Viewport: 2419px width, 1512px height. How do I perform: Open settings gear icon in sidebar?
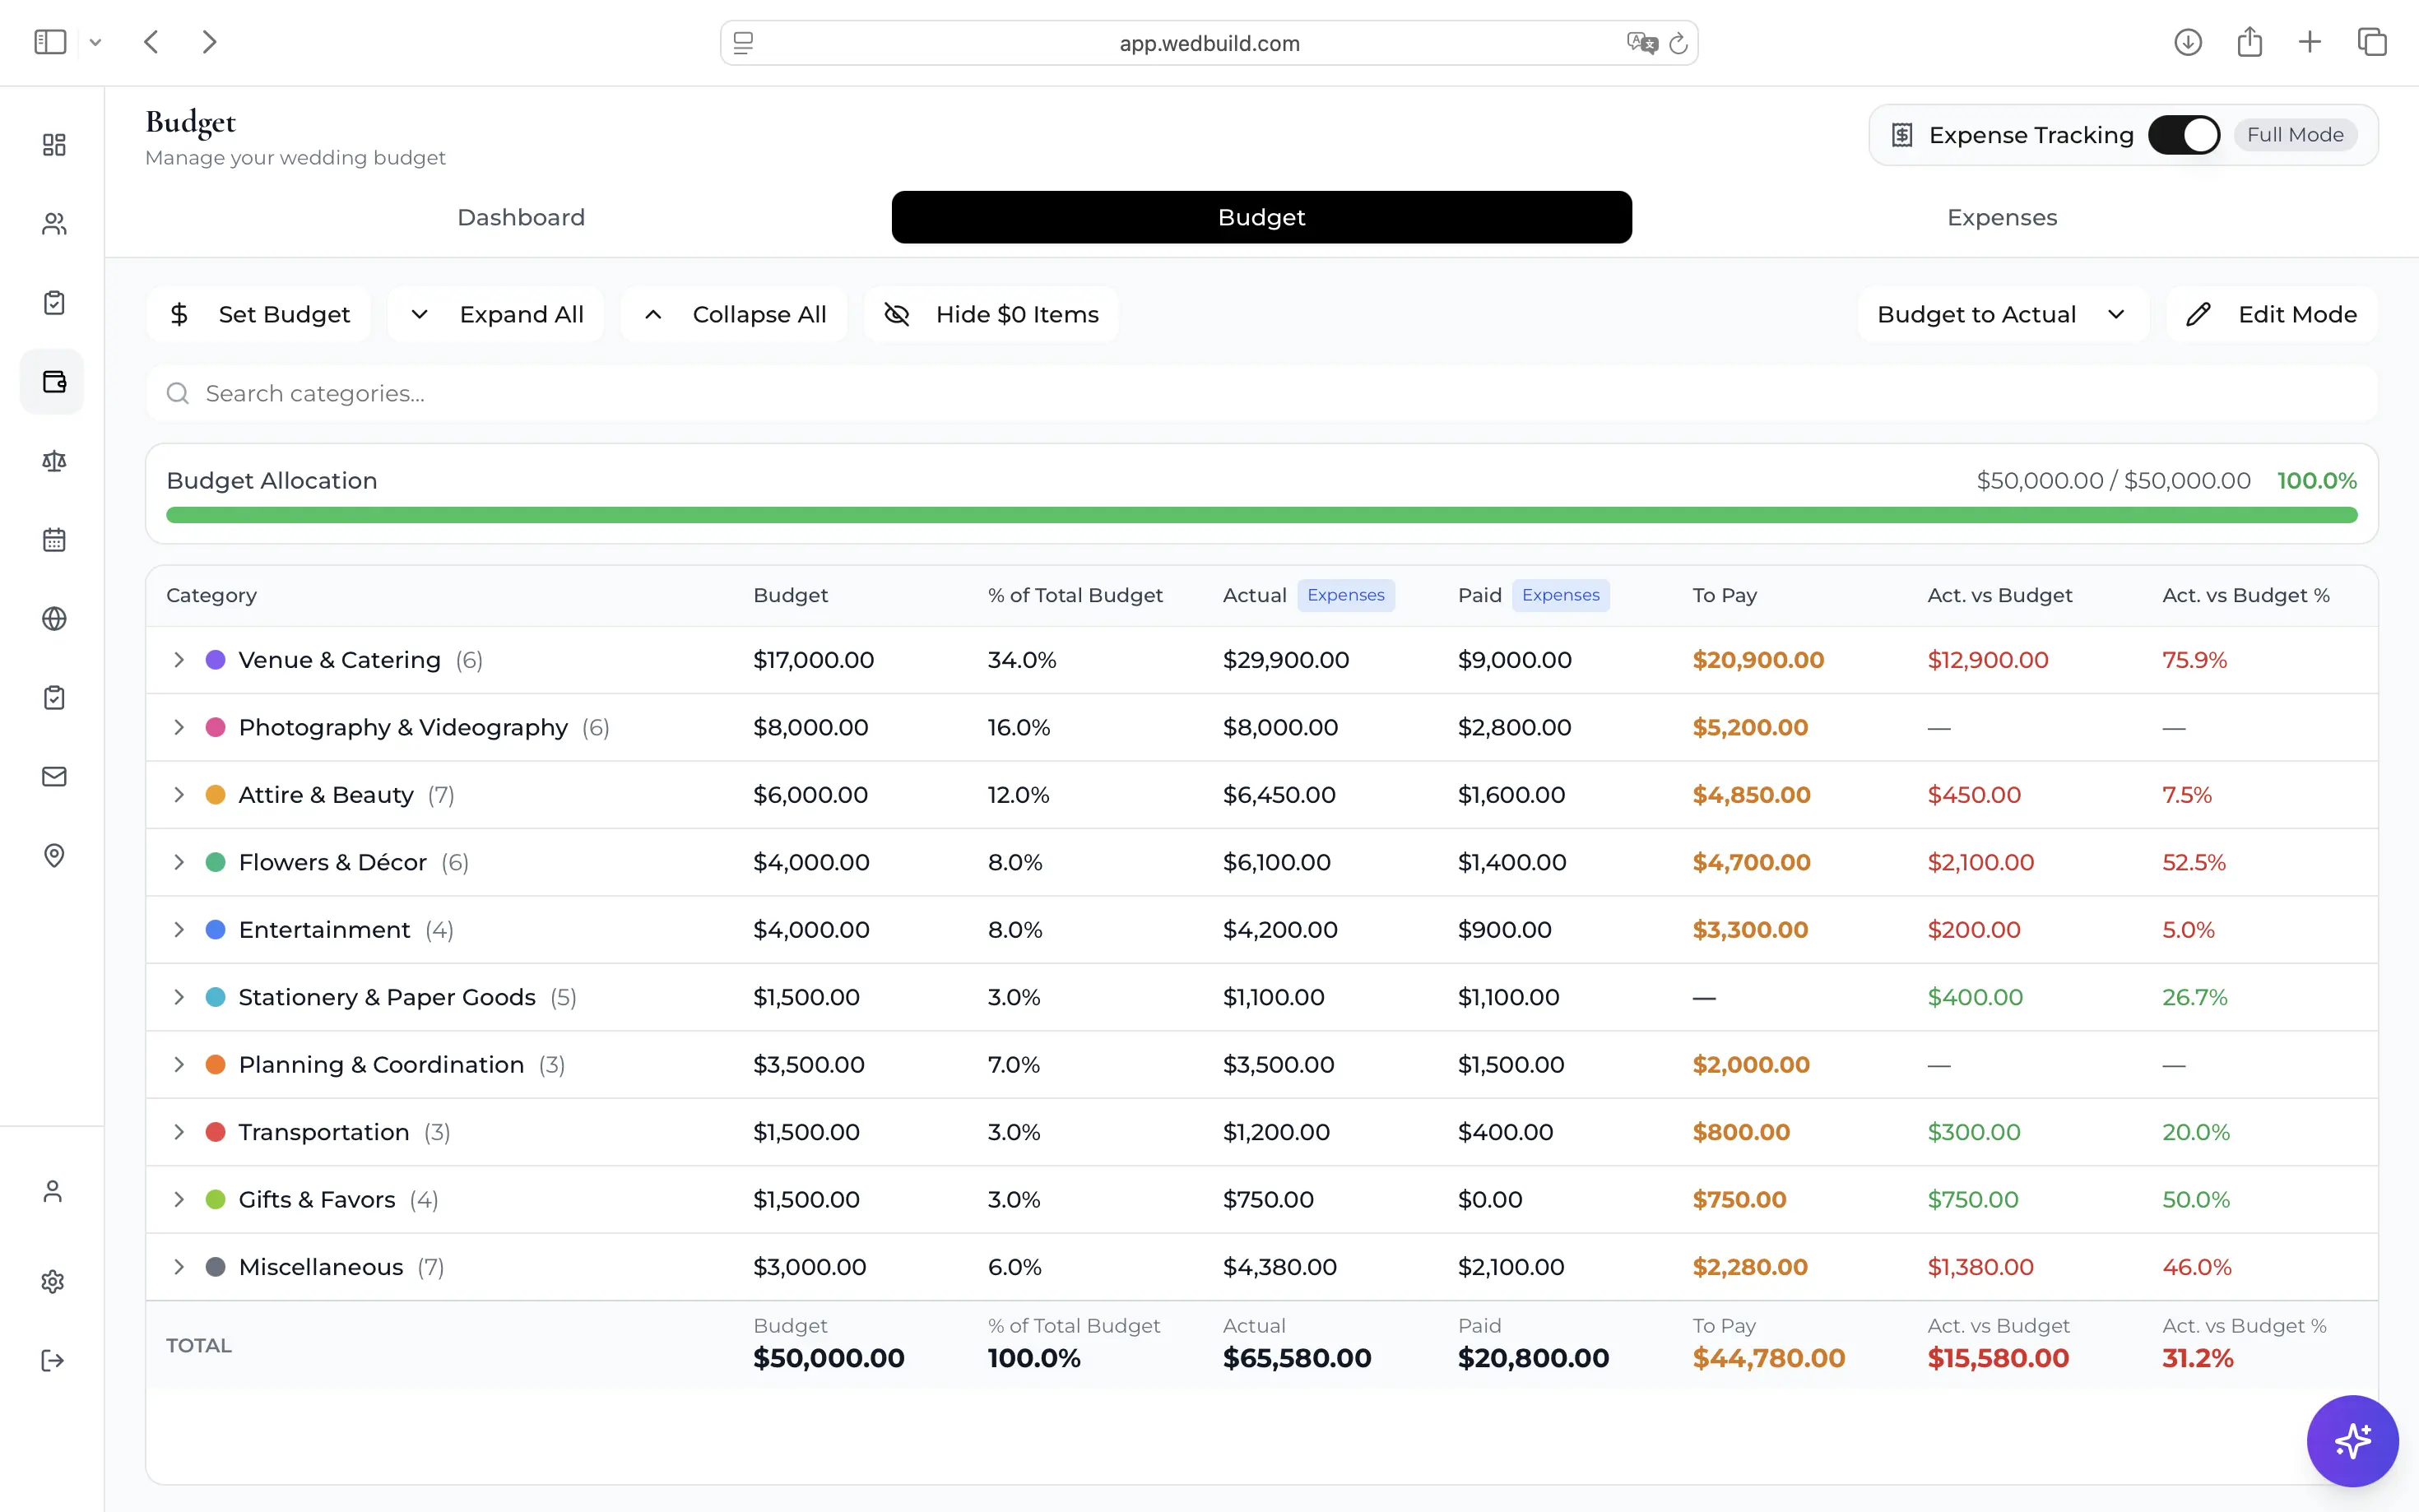tap(53, 1282)
